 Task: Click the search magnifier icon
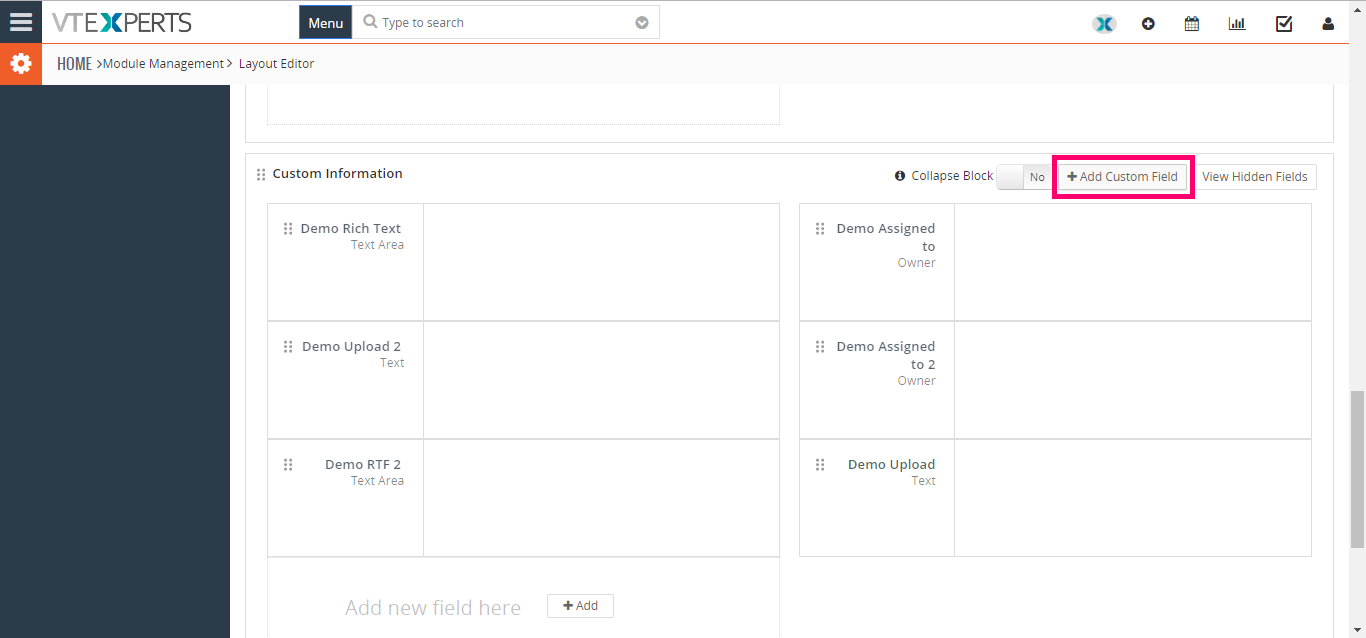coord(370,22)
